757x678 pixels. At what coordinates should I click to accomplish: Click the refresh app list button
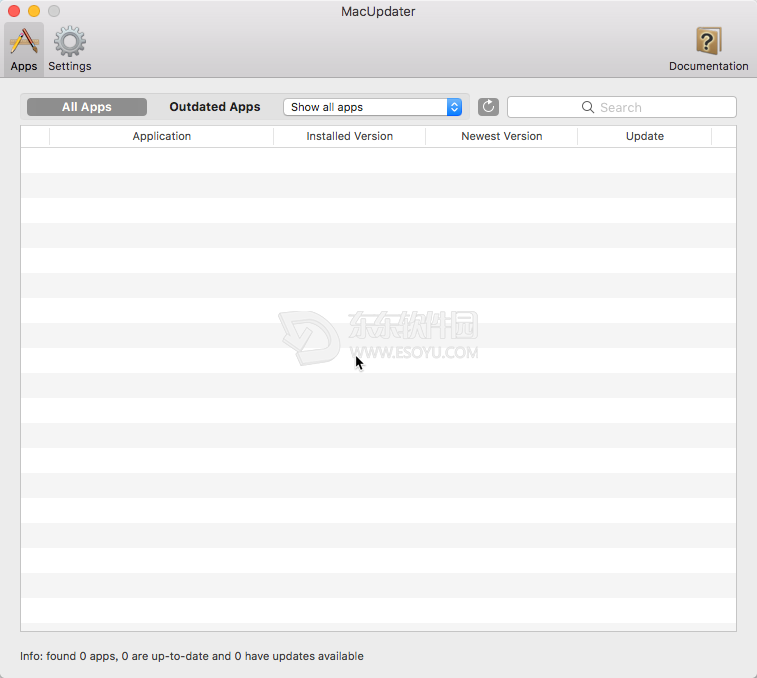pos(488,107)
